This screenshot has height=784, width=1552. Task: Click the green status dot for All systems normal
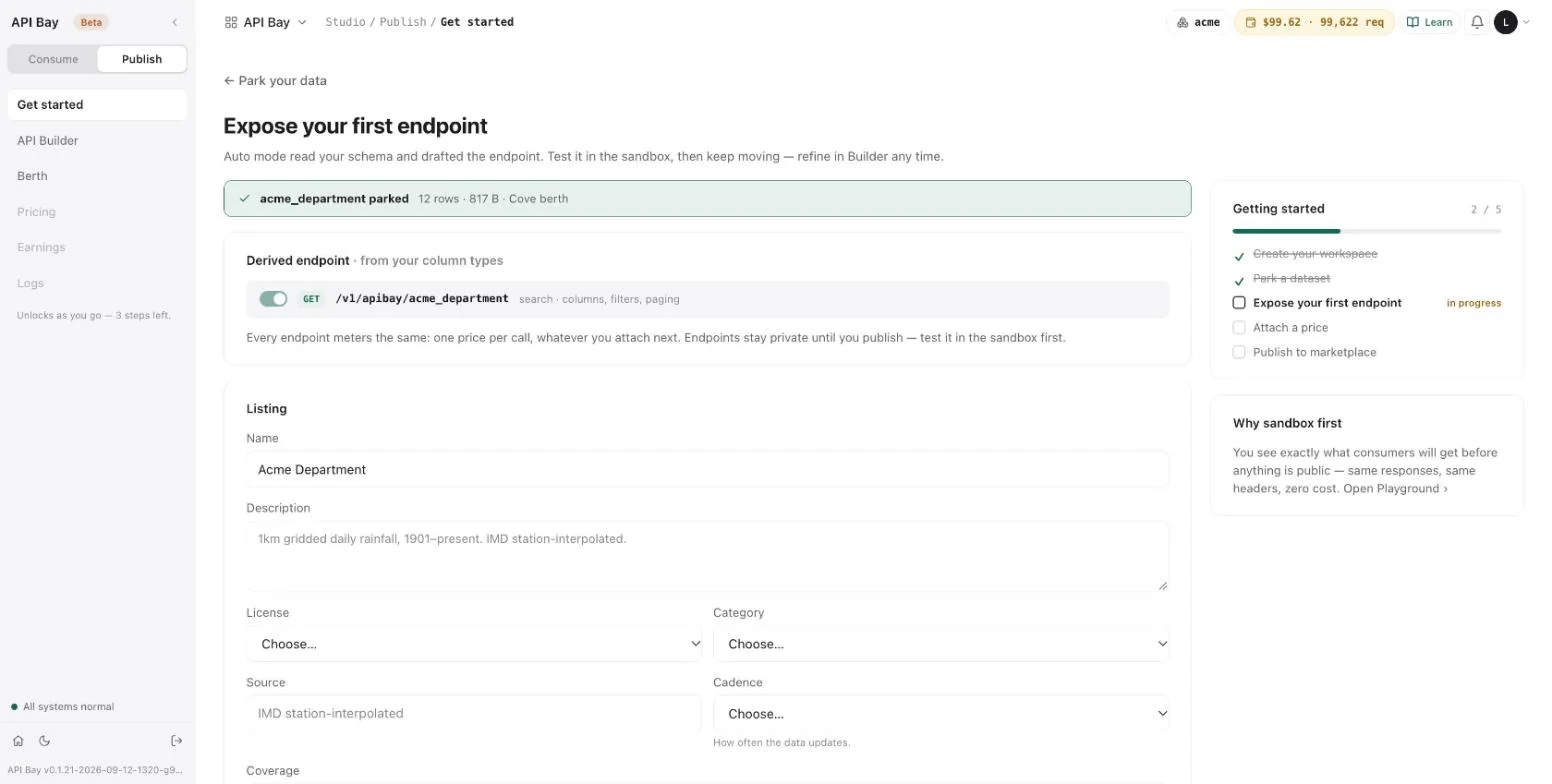pos(14,707)
